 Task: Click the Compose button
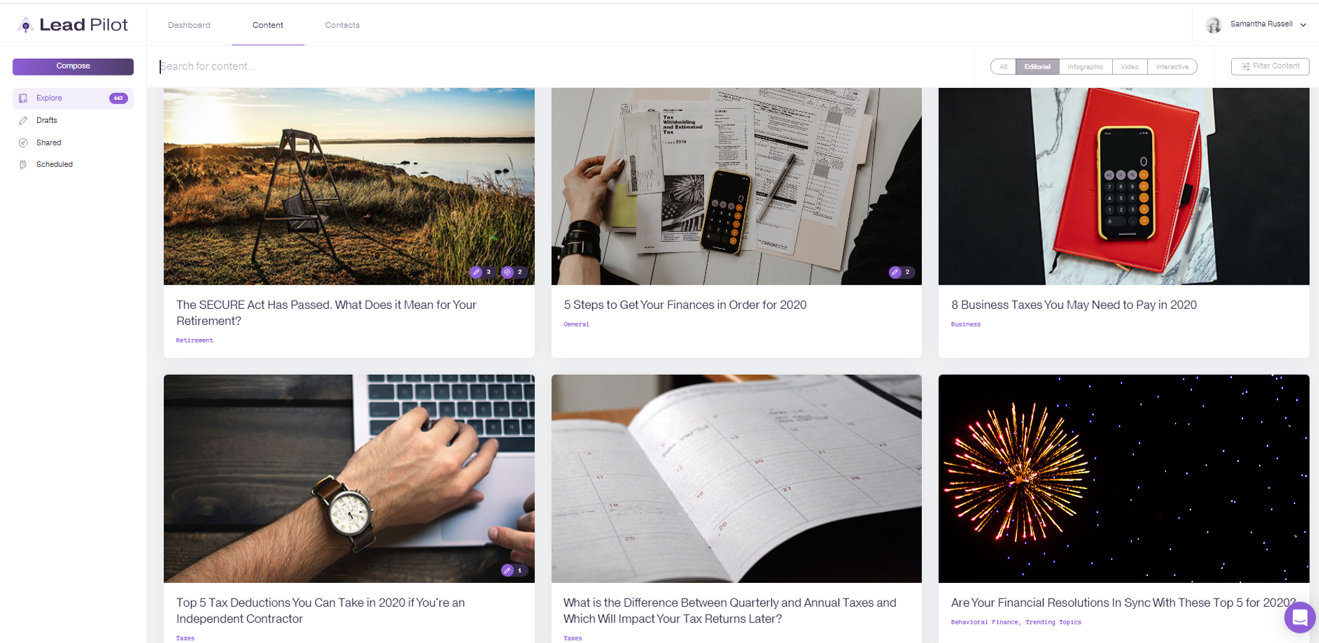(x=73, y=66)
